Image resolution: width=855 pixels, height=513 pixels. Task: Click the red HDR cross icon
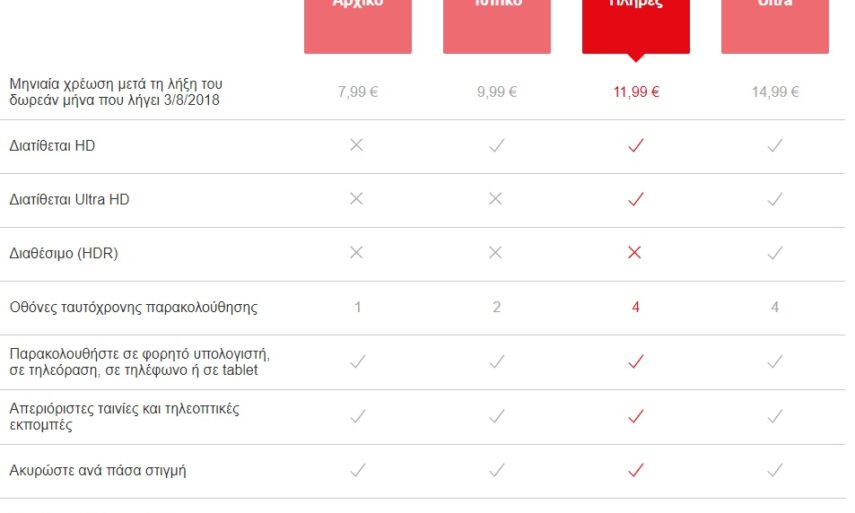[x=635, y=253]
